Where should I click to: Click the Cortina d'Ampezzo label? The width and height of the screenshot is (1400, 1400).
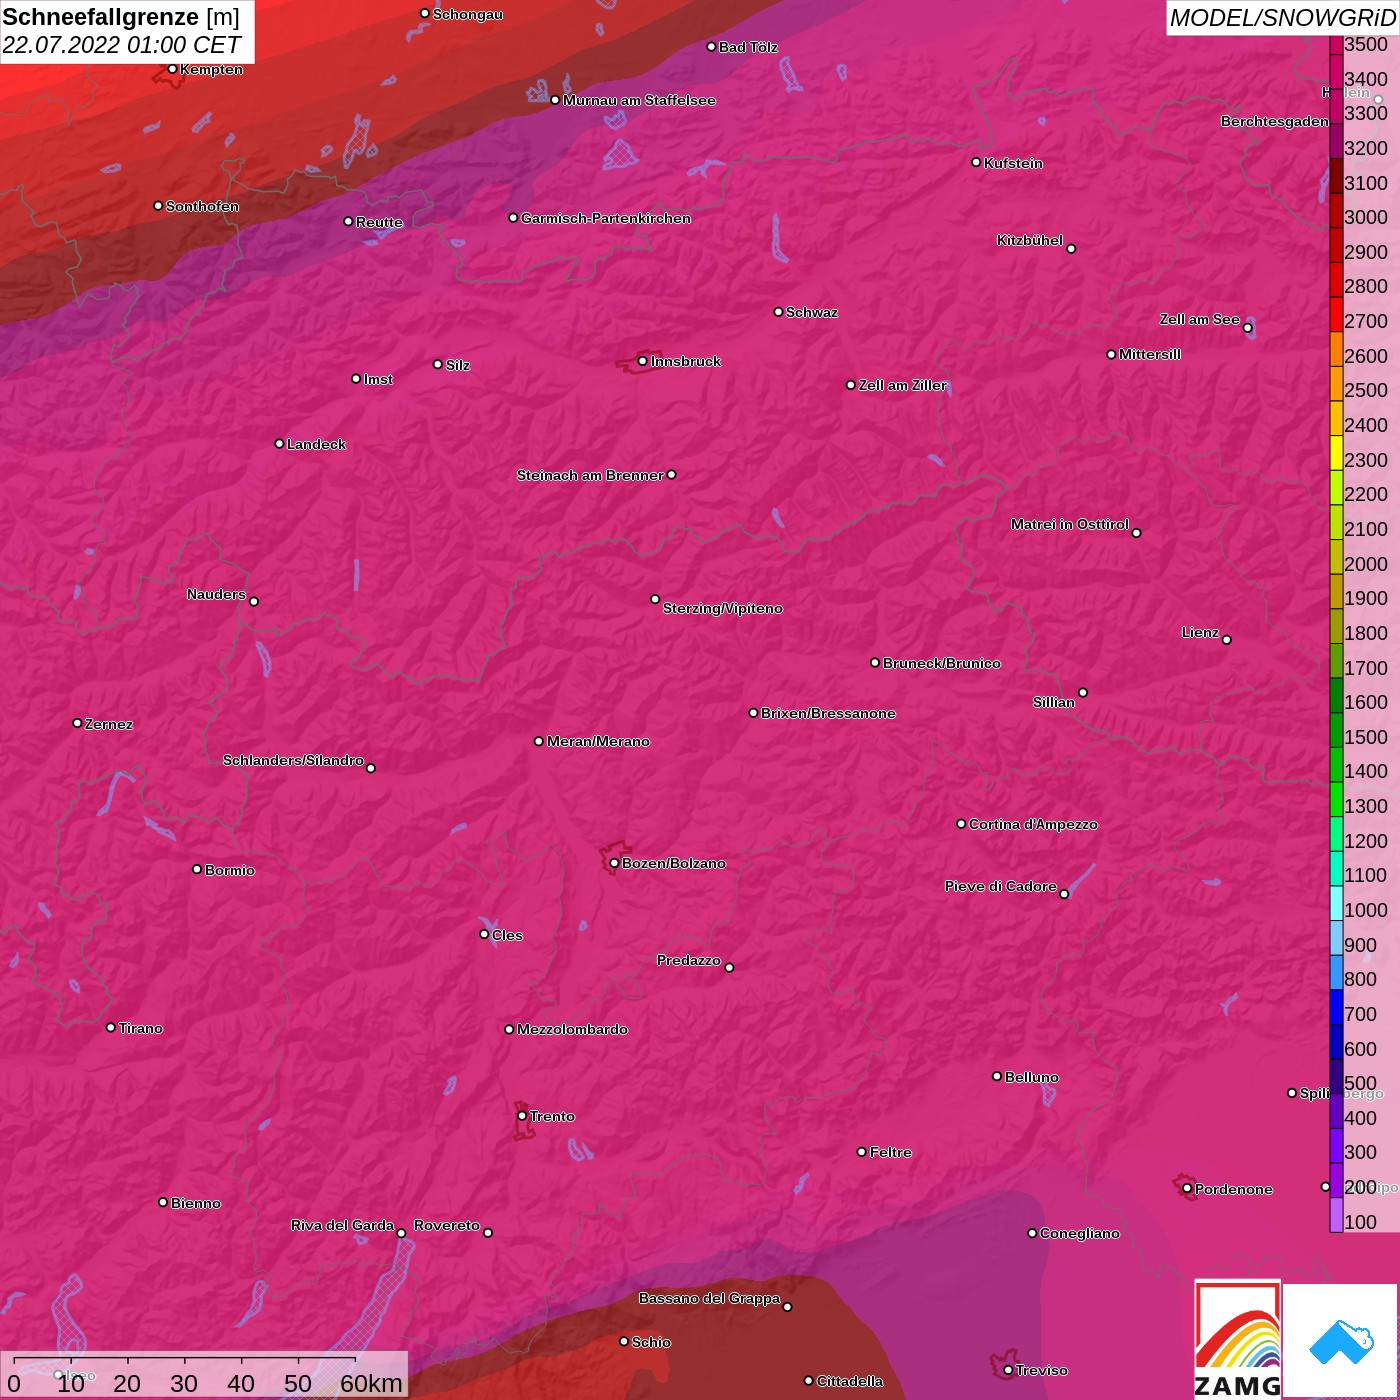coord(1033,824)
